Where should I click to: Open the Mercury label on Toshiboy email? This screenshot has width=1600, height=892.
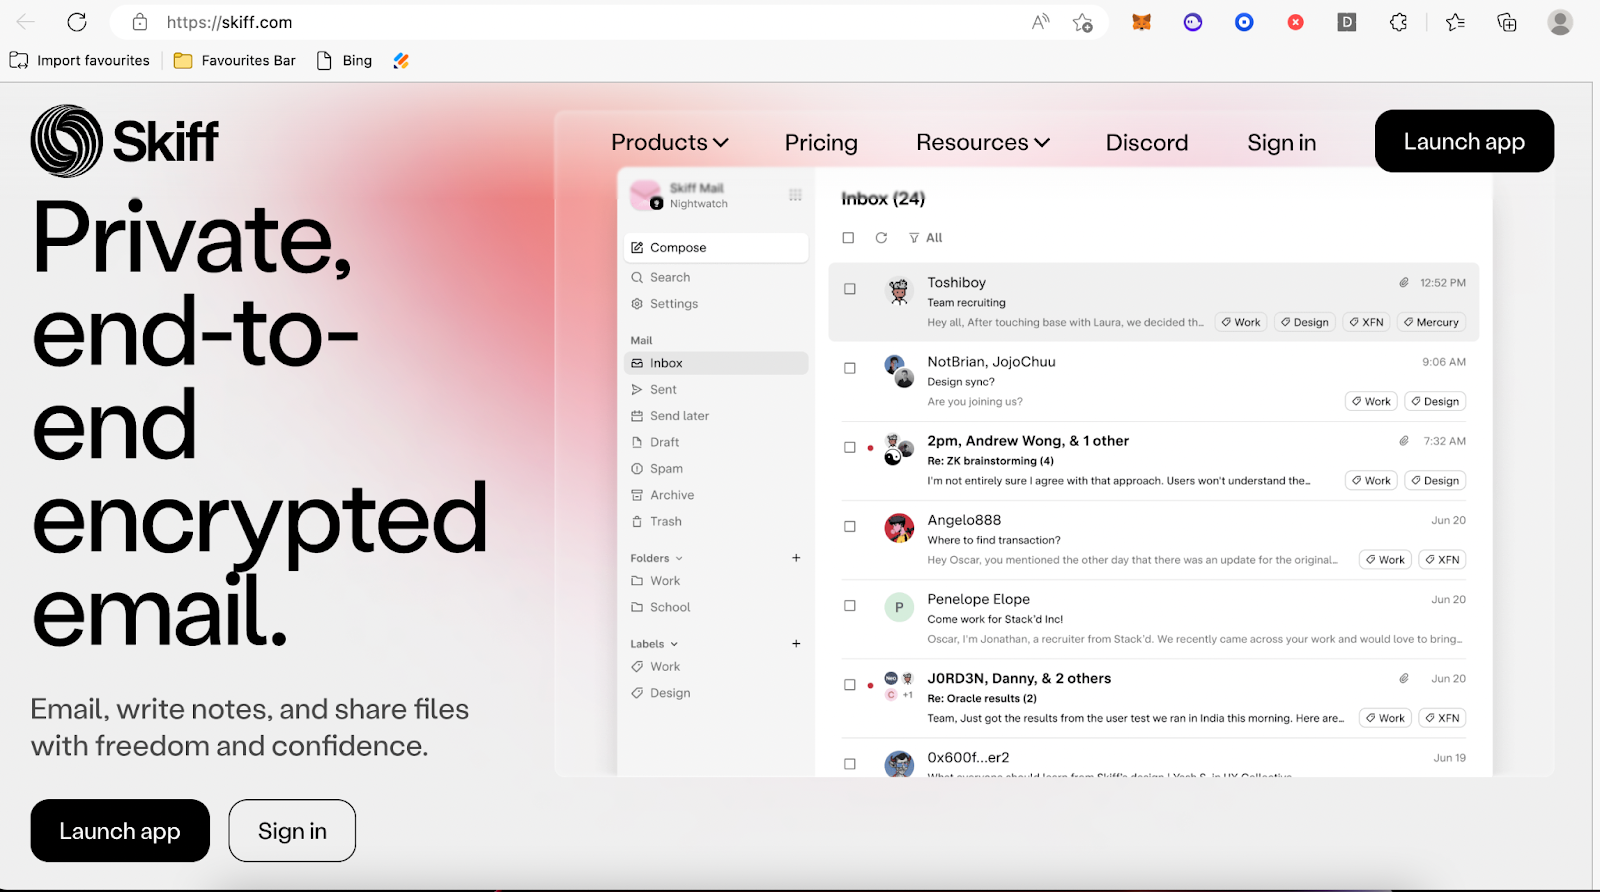click(x=1431, y=322)
